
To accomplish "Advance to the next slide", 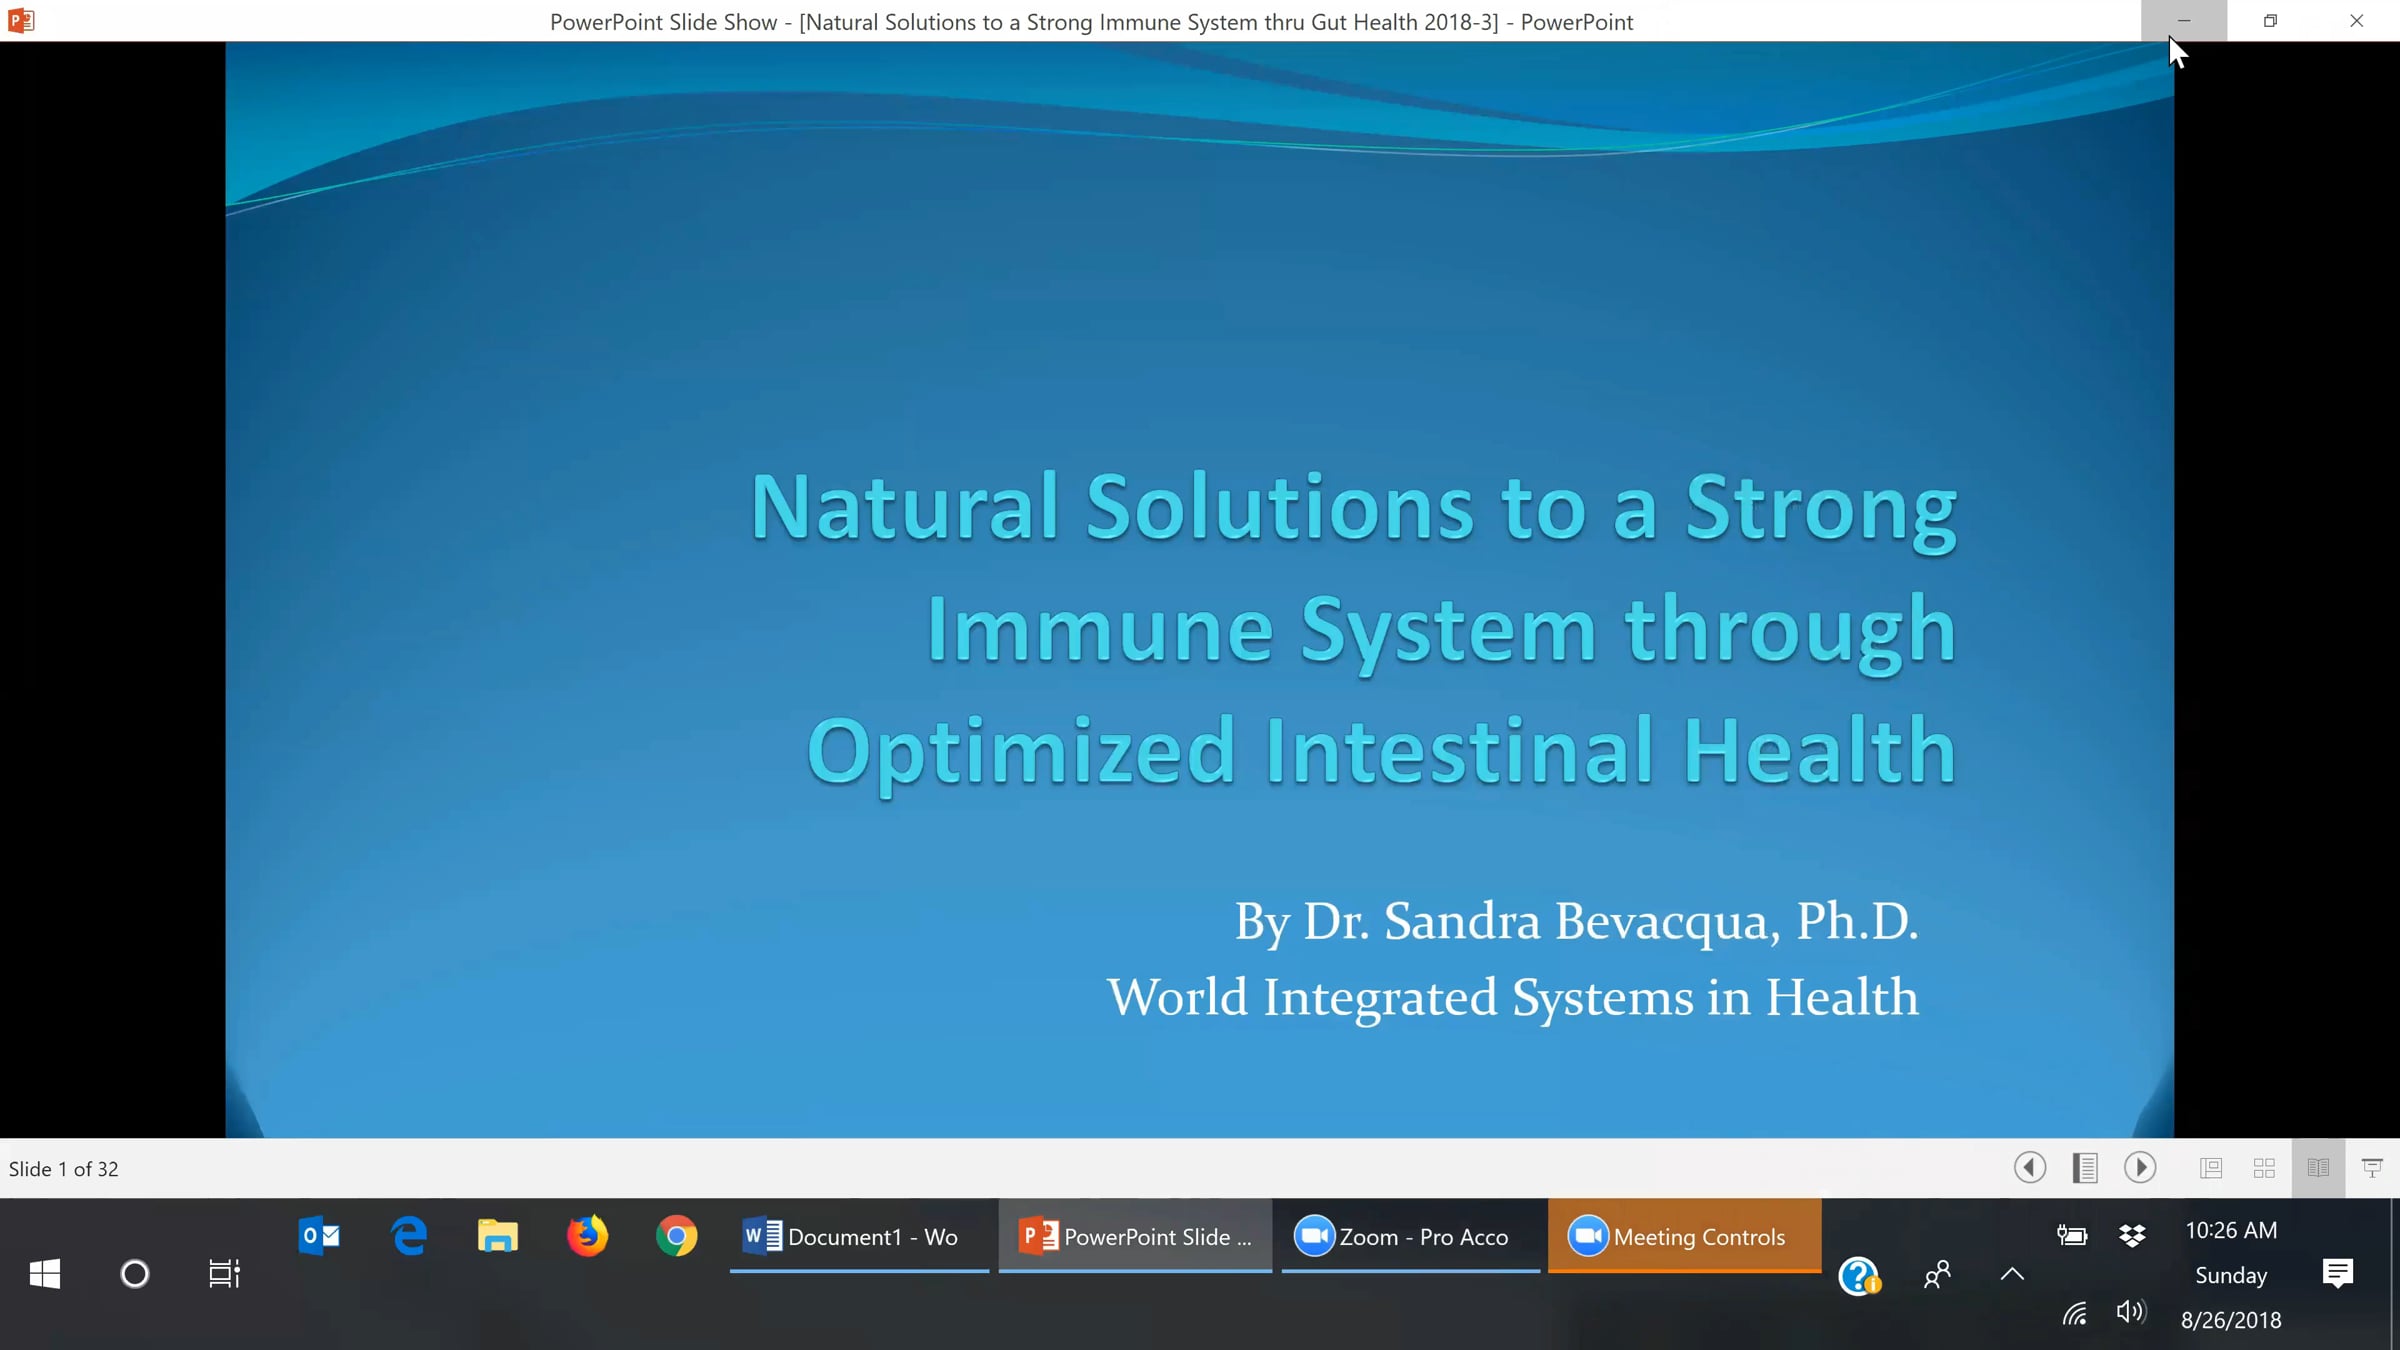I will [x=2140, y=1167].
